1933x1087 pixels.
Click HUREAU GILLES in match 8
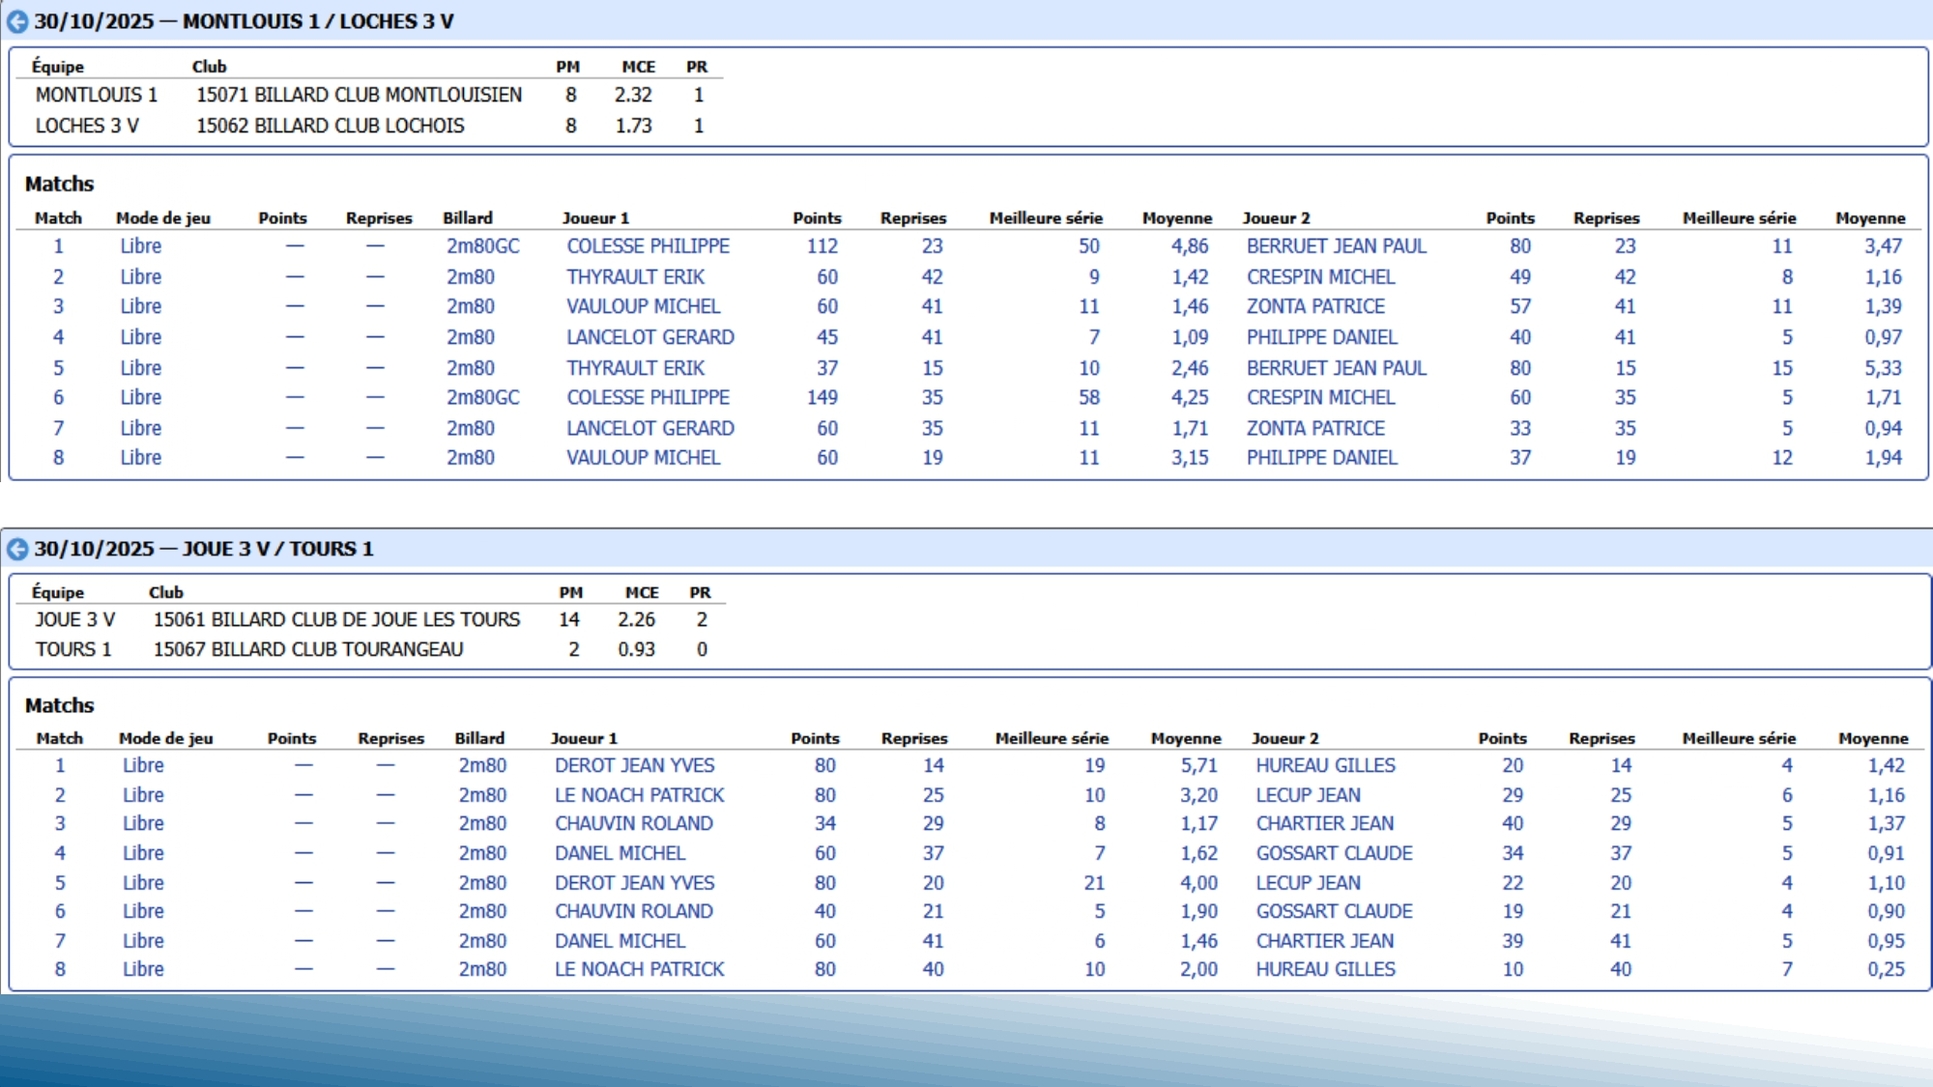(x=1324, y=969)
